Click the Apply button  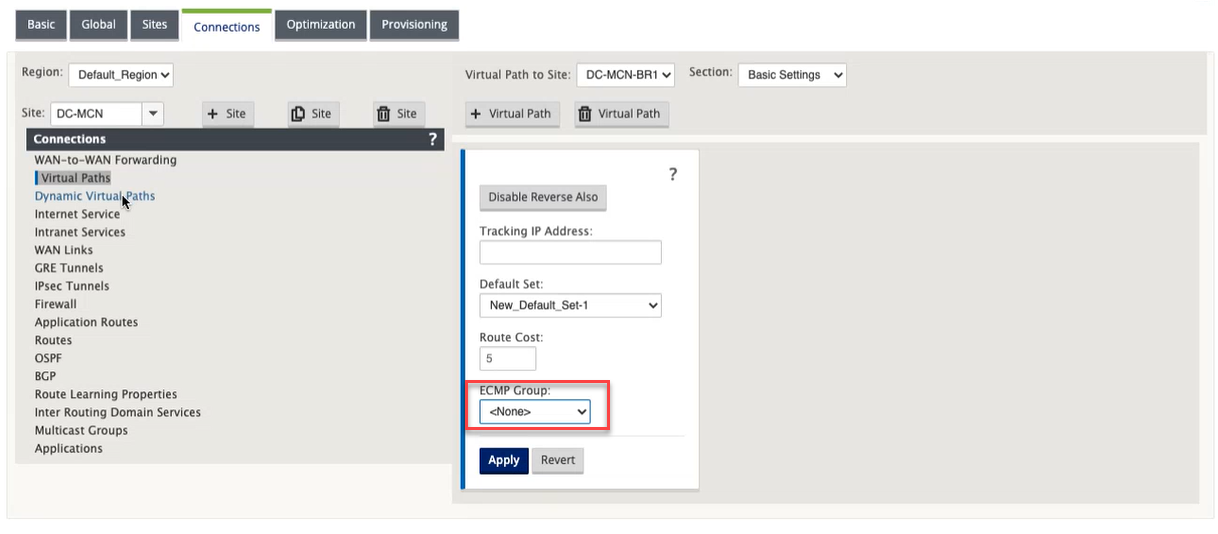pos(504,460)
